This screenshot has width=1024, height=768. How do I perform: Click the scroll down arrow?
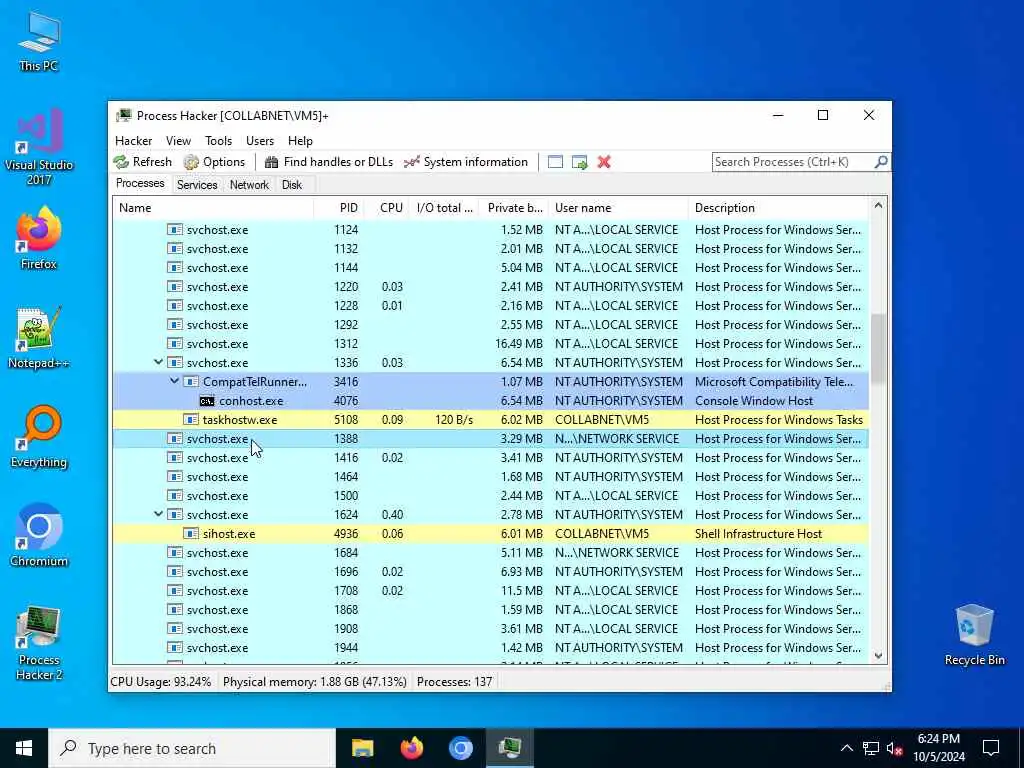pyautogui.click(x=878, y=656)
